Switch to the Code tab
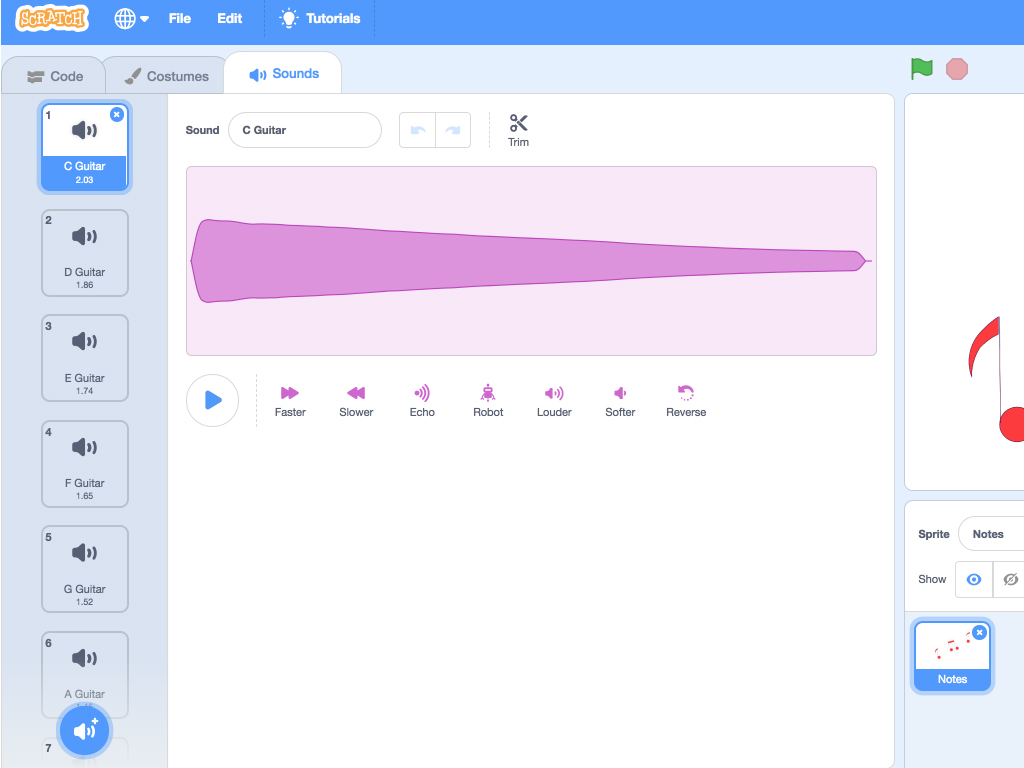Image resolution: width=1024 pixels, height=768 pixels. pyautogui.click(x=55, y=76)
